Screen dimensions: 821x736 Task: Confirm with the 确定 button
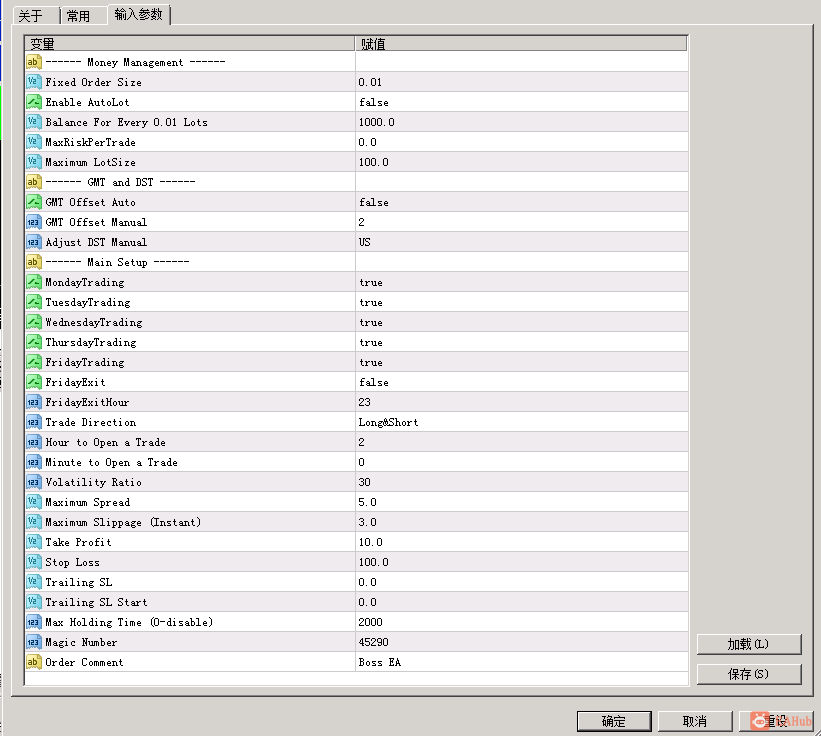pyautogui.click(x=614, y=721)
